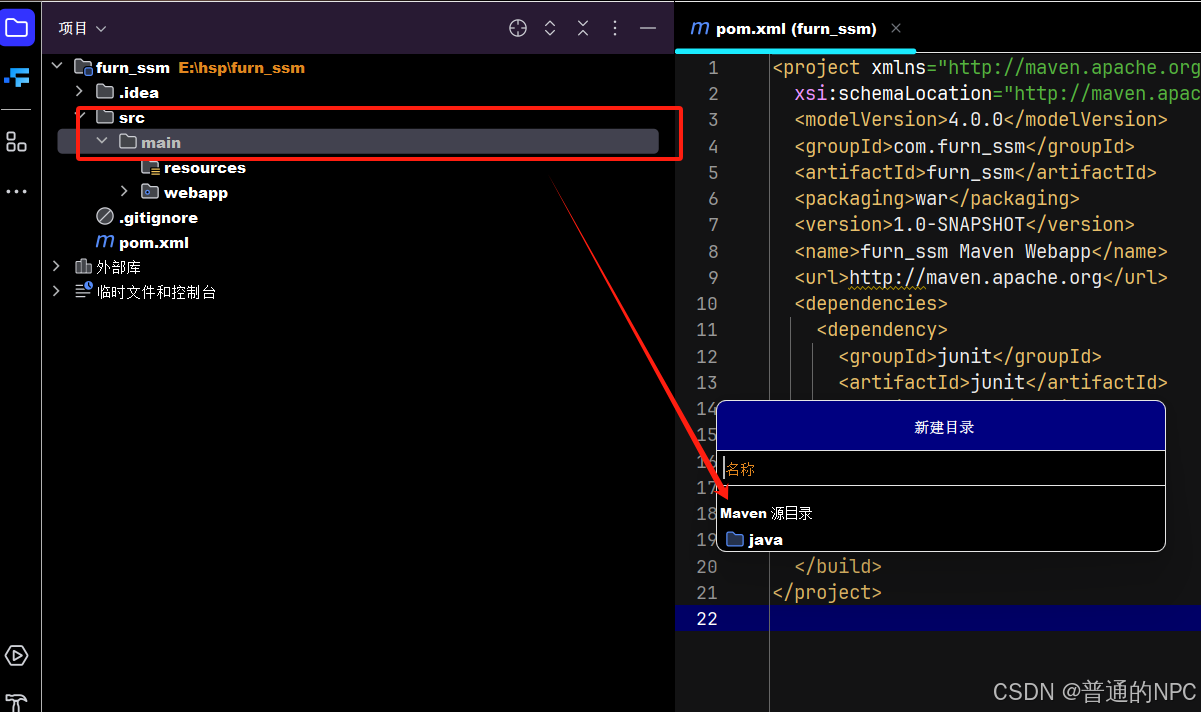Click collapse all icon in Project panel

click(x=583, y=28)
